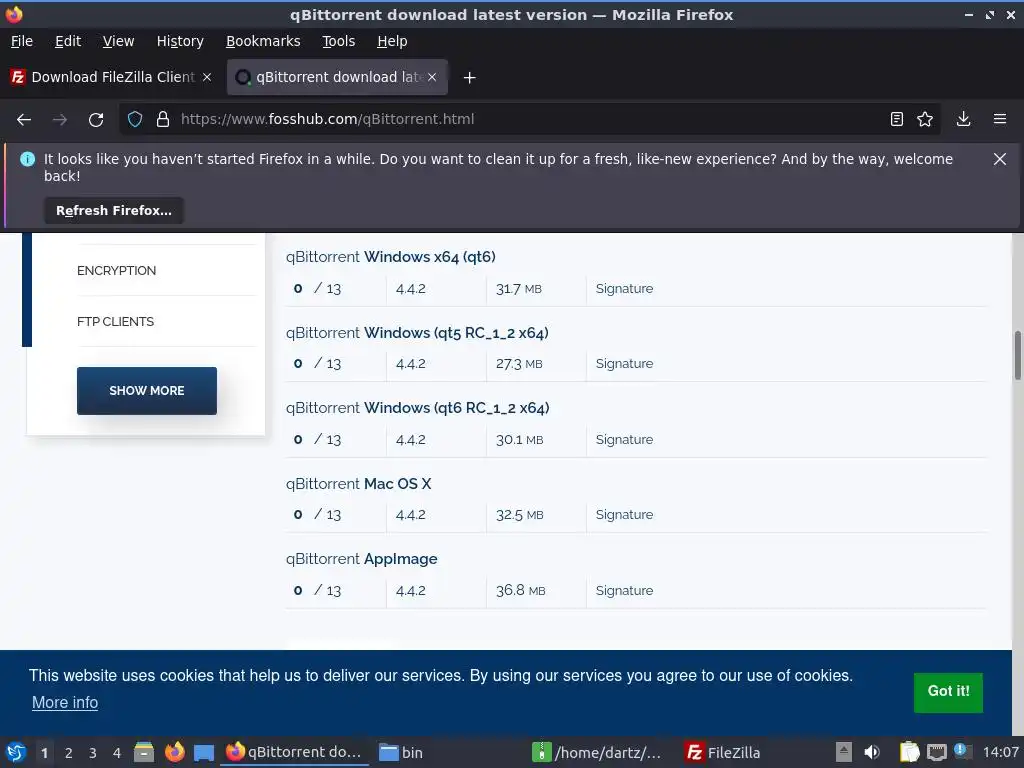Show site security padlock info
Screen dimensions: 1024x768
pos(163,120)
